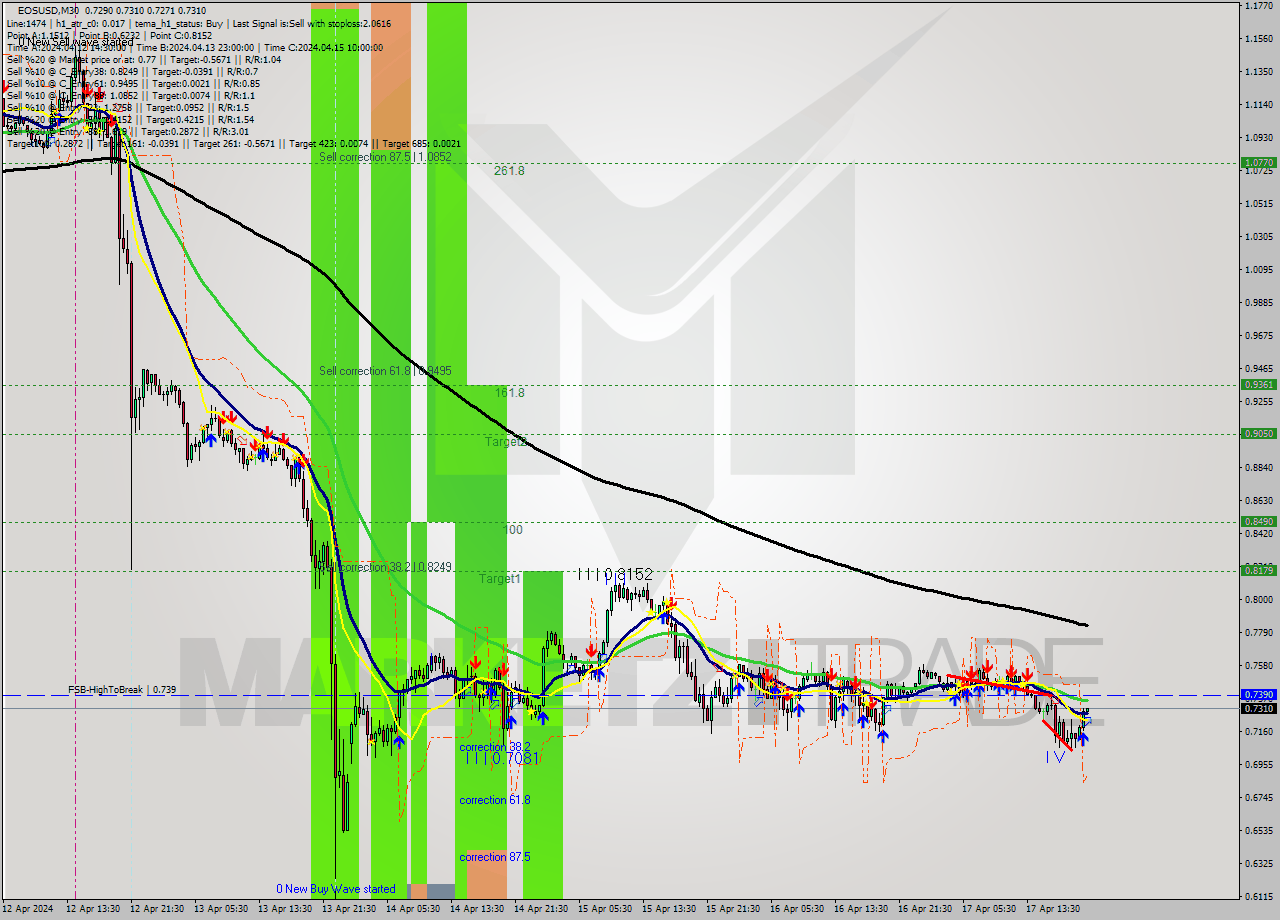The width and height of the screenshot is (1280, 920).
Task: Click the 261.8 Fibonacci level label
Action: [509, 171]
